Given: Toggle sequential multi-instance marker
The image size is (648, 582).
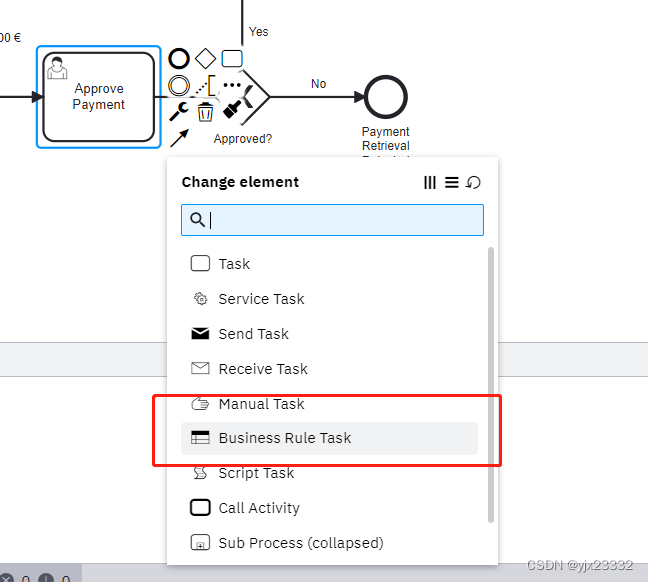Looking at the screenshot, I should [x=452, y=182].
